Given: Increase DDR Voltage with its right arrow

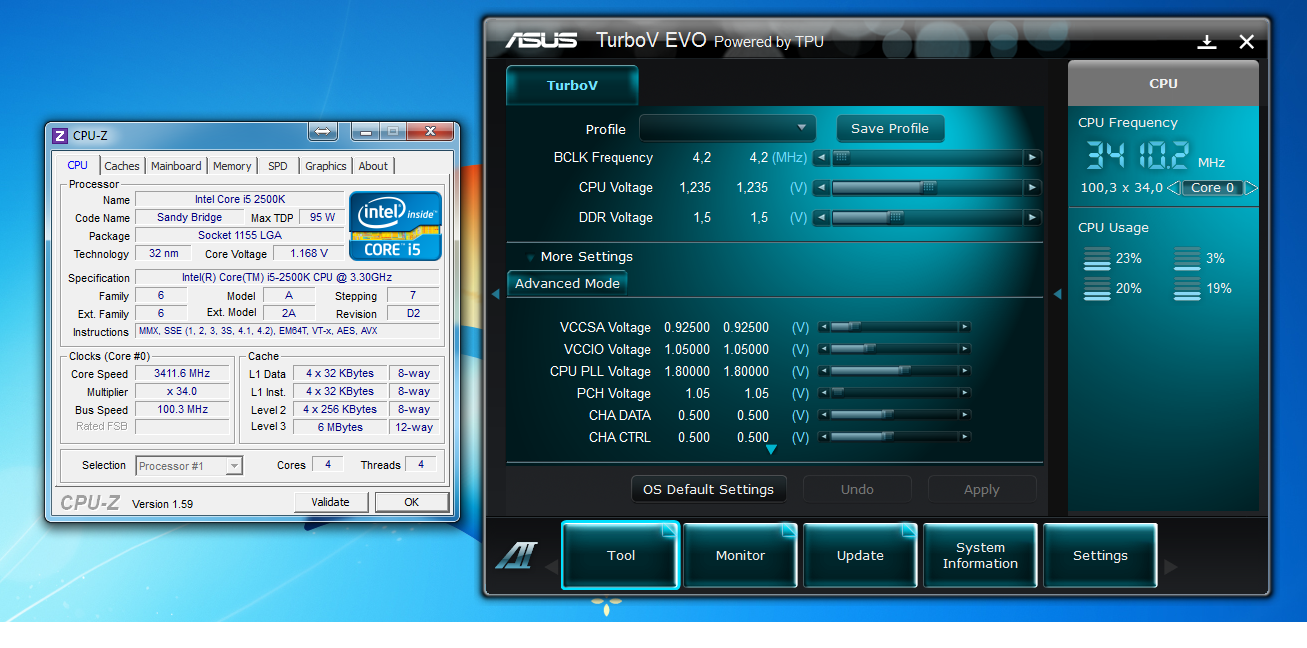Looking at the screenshot, I should click(x=1032, y=218).
